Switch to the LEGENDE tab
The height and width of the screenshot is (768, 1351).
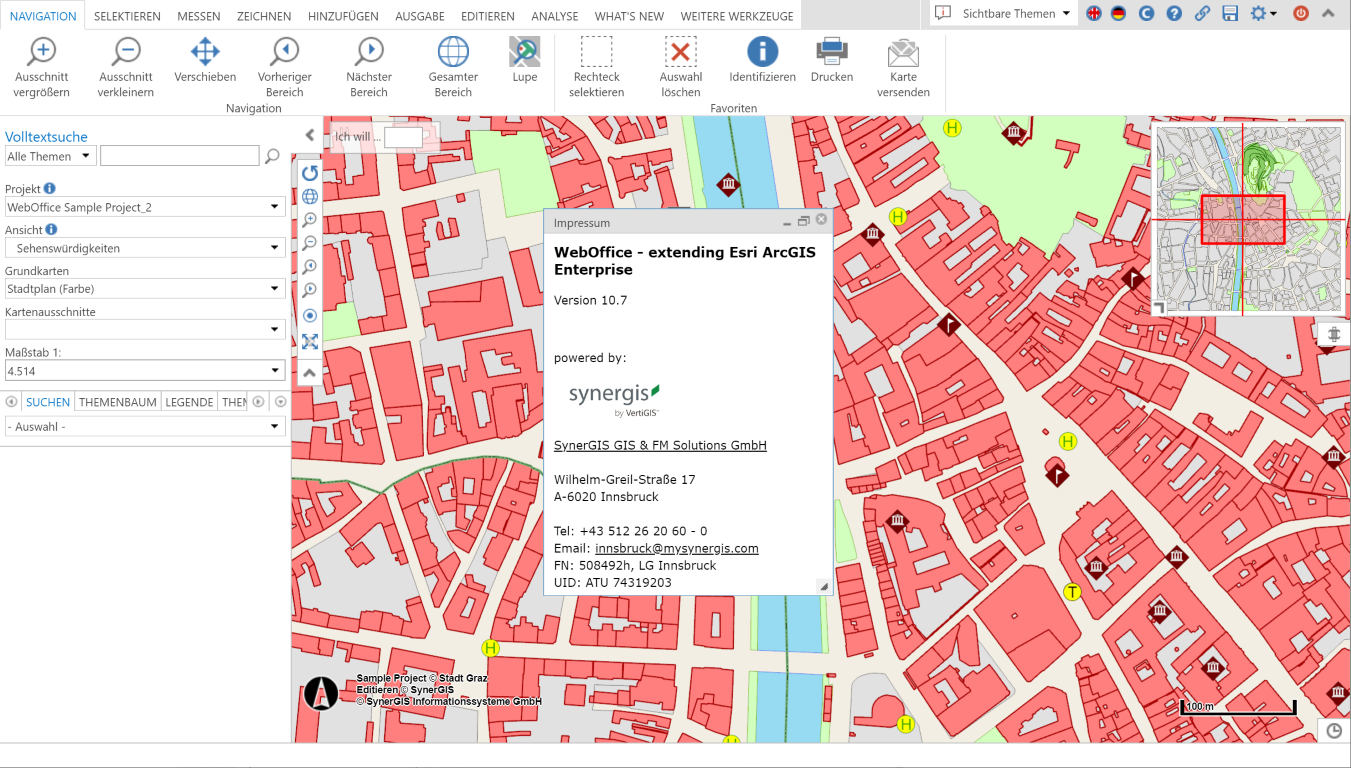(188, 401)
